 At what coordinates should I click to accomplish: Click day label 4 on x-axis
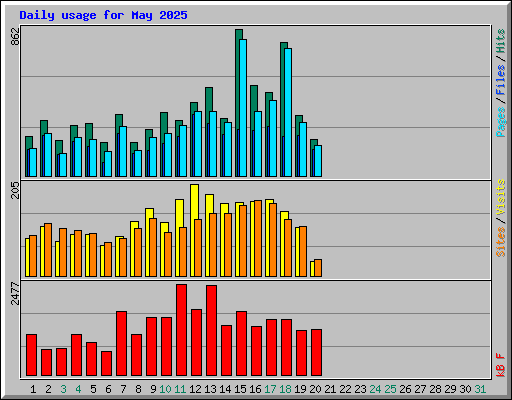pos(78,389)
